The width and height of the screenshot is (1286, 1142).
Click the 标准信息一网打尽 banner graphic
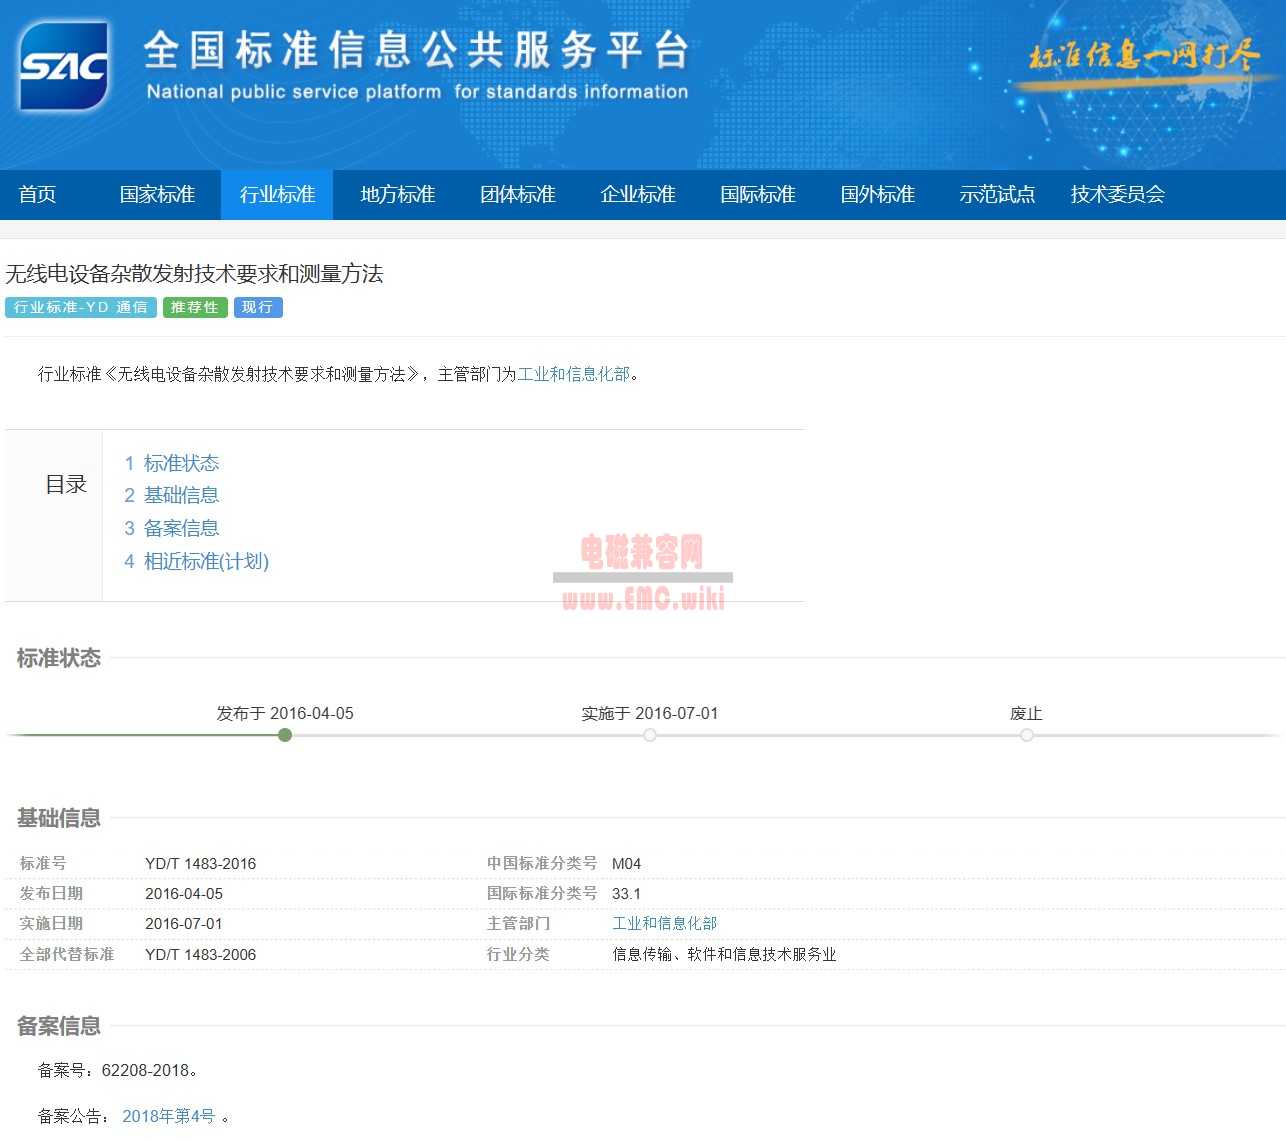(x=1140, y=57)
